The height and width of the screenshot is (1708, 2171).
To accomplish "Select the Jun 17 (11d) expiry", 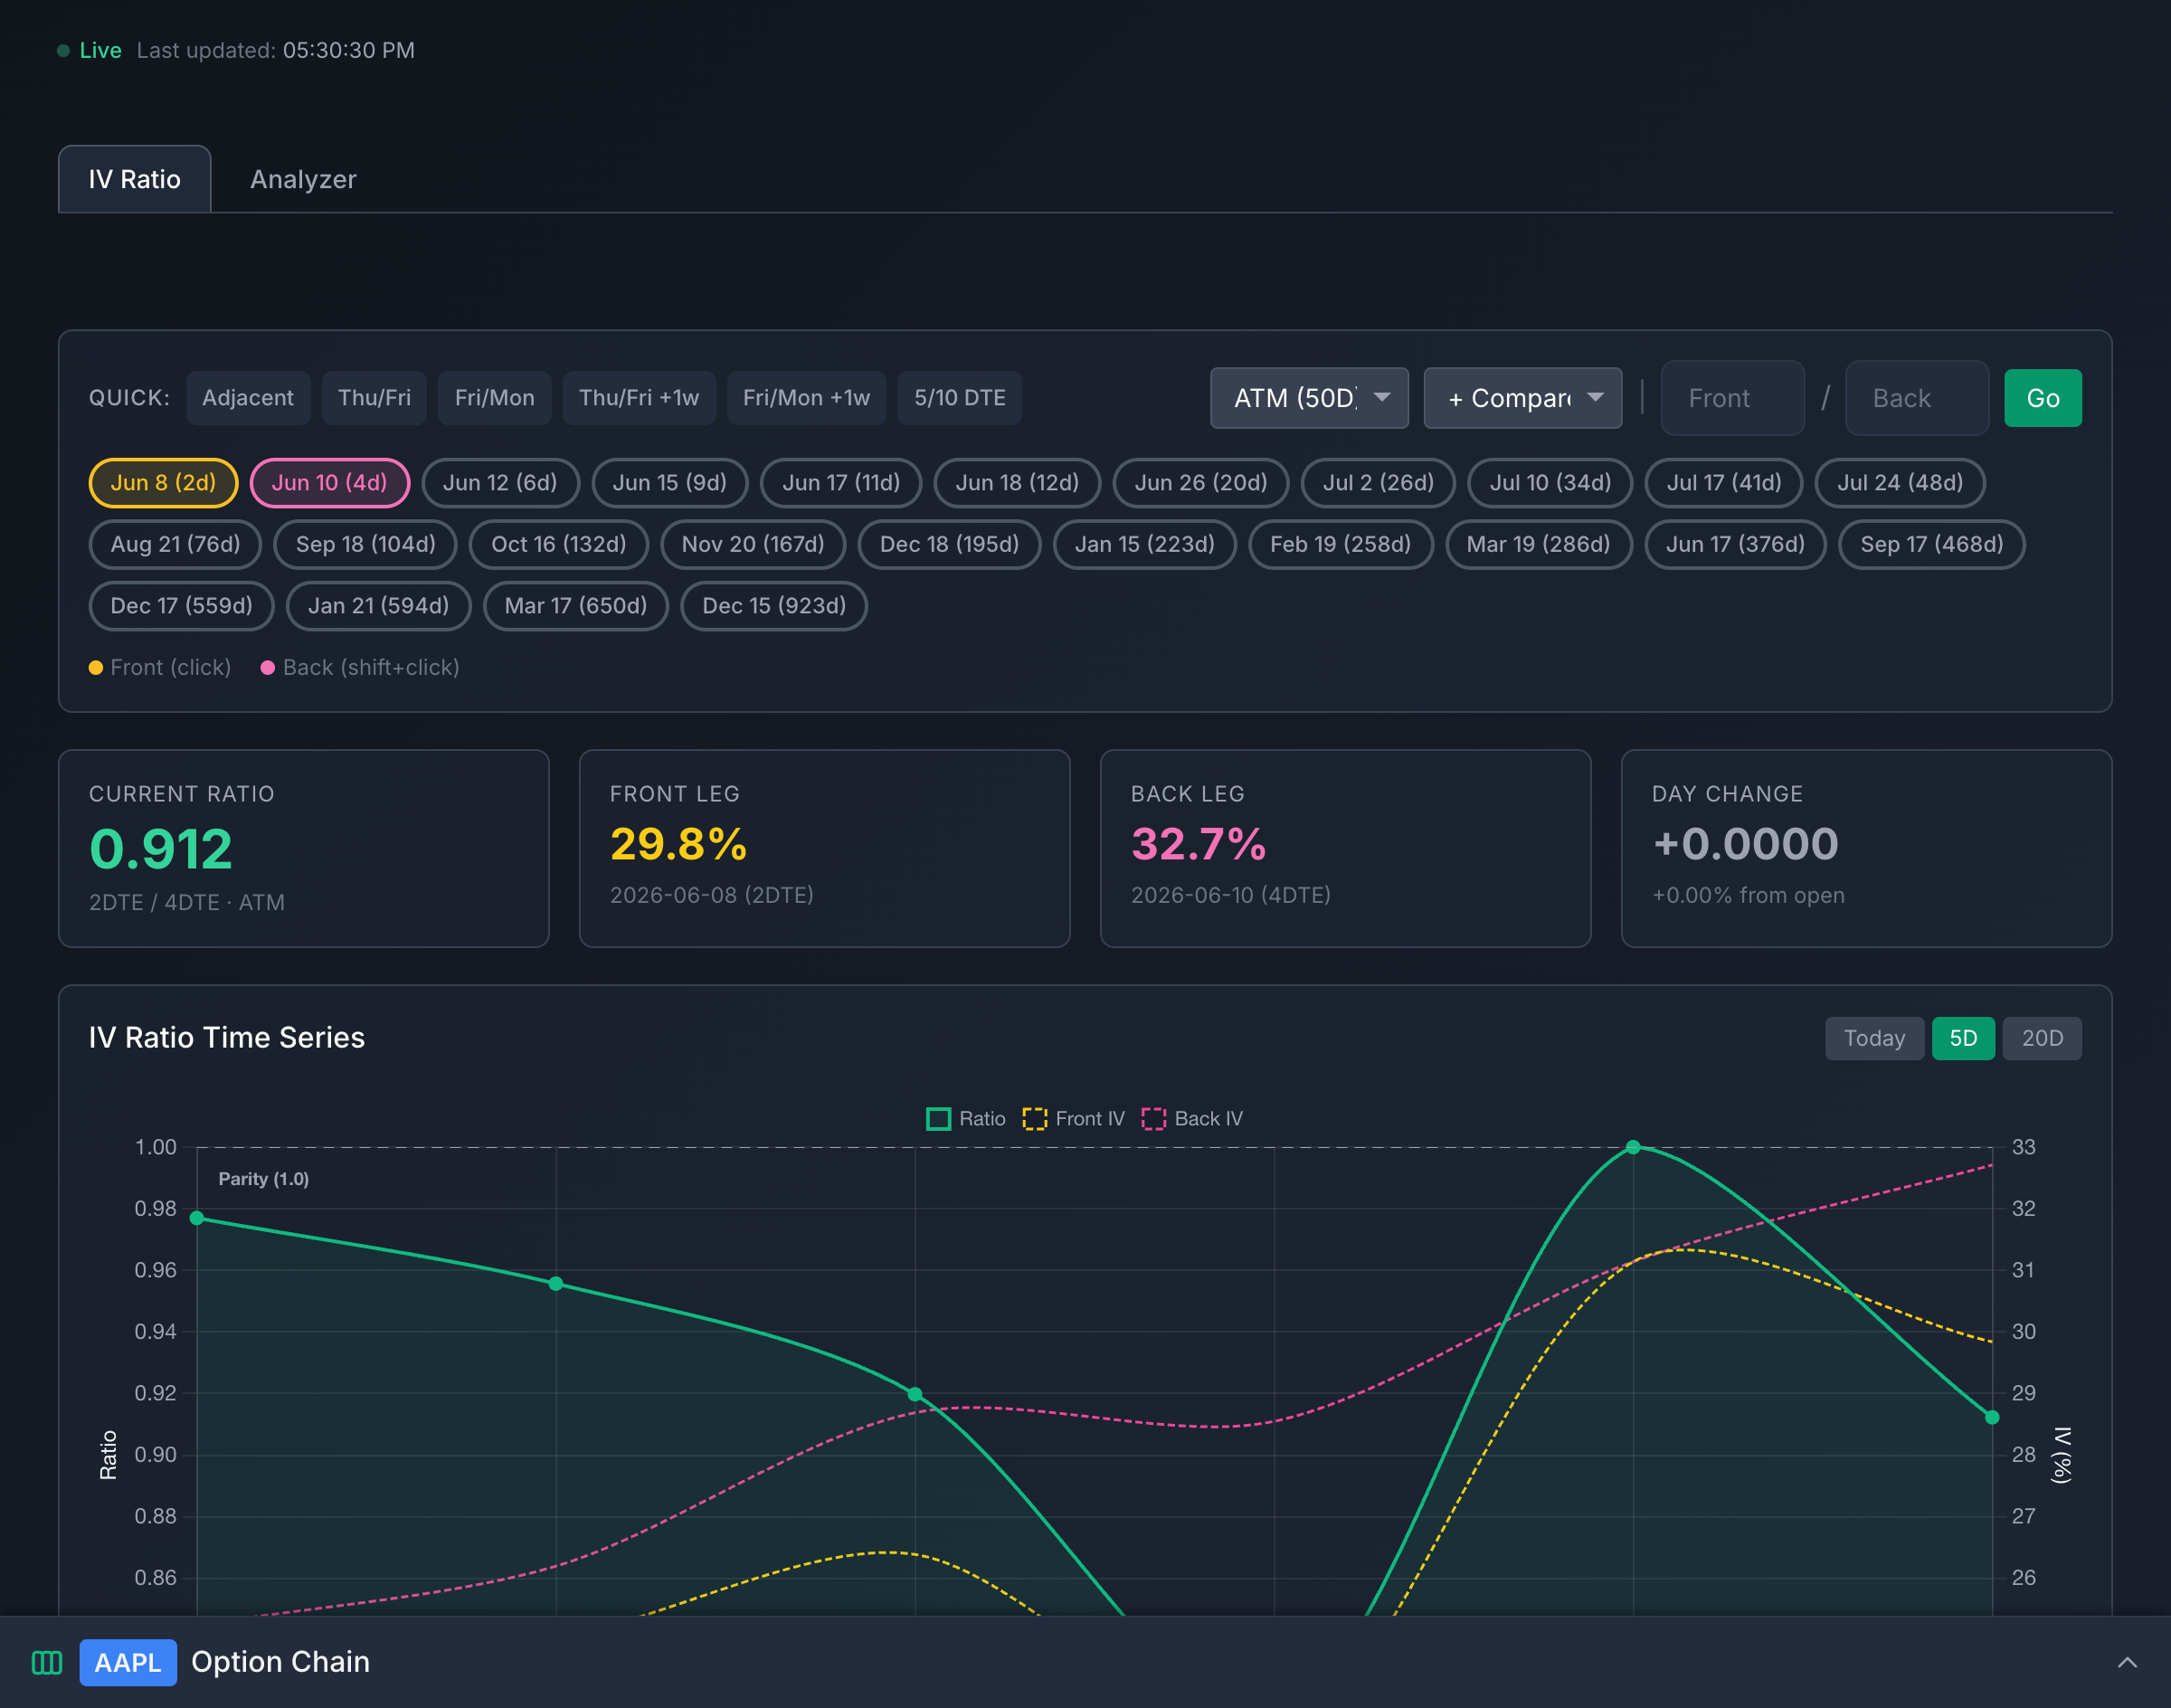I will (x=841, y=483).
